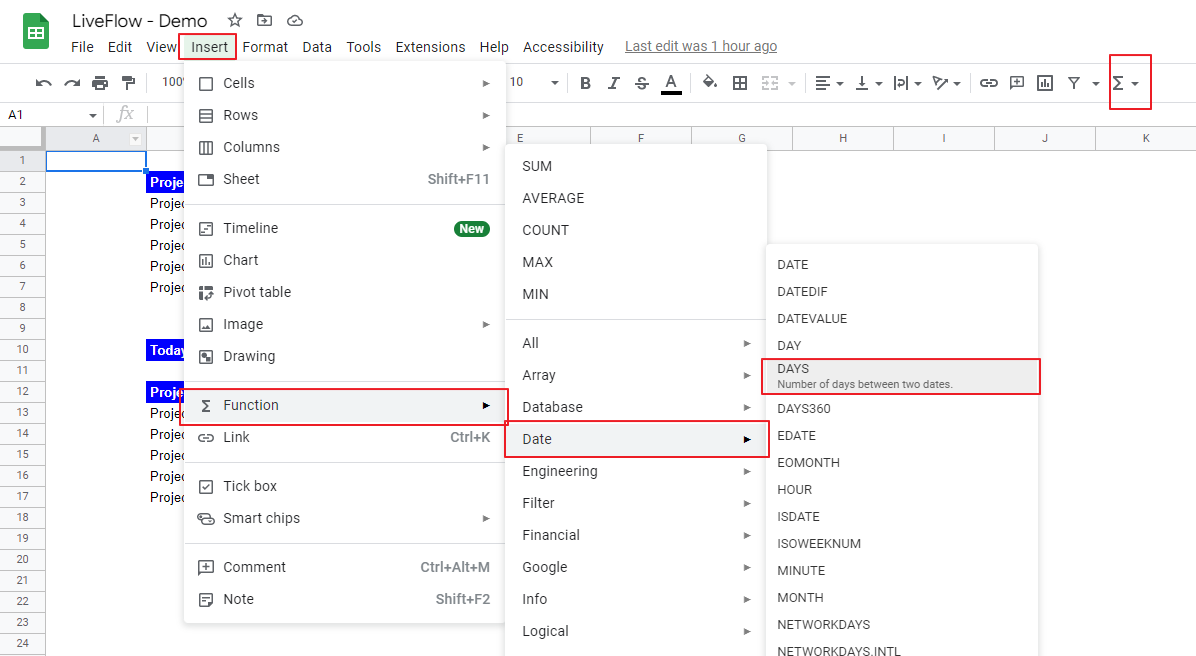1196x656 pixels.
Task: Expand the Cells submenu
Action: [x=344, y=83]
